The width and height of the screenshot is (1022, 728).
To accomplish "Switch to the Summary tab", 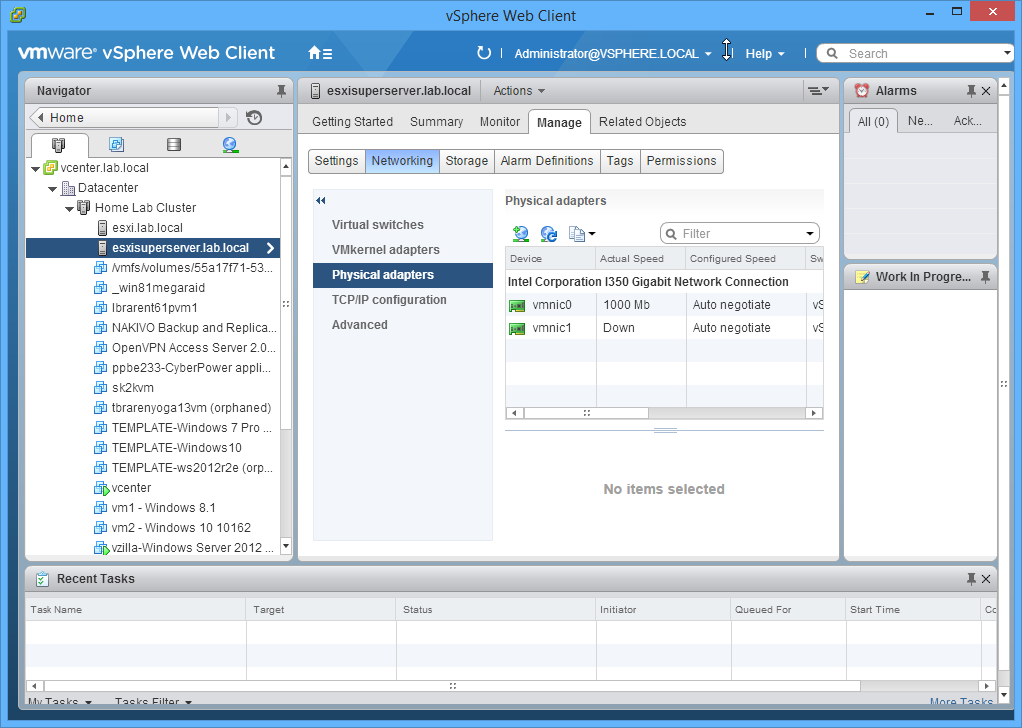I will 437,122.
